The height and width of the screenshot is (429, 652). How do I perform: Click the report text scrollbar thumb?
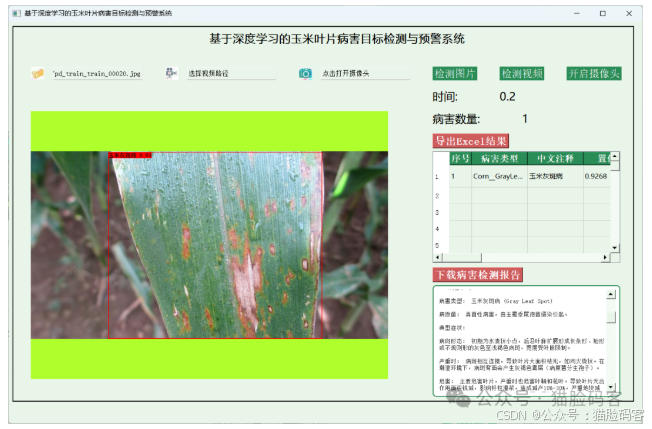click(x=611, y=317)
